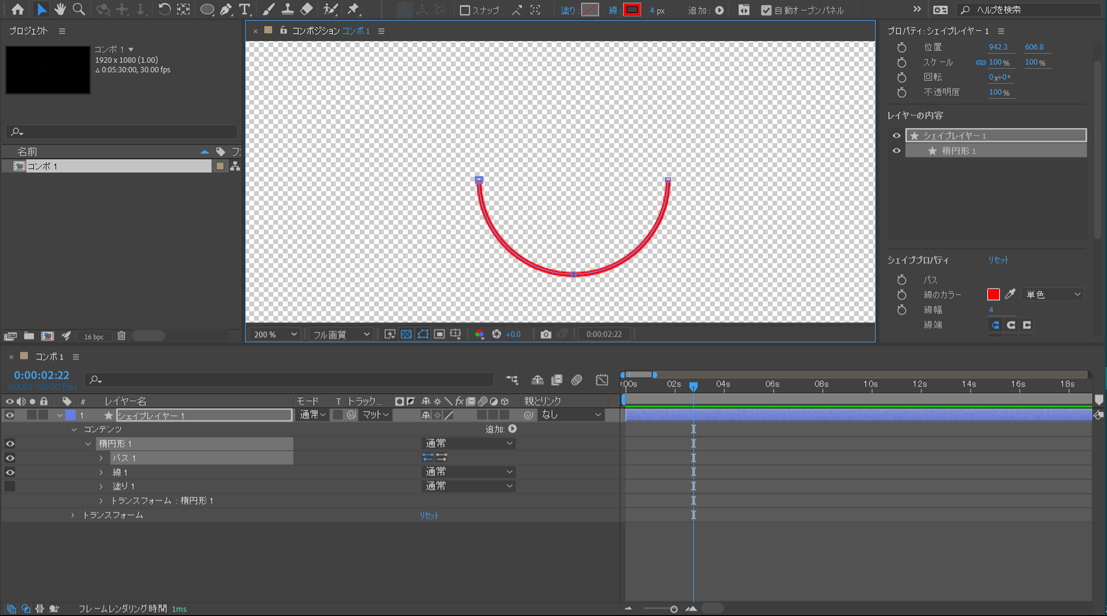The image size is (1107, 616).
Task: Open the 200% magnification dropdown
Action: point(275,334)
